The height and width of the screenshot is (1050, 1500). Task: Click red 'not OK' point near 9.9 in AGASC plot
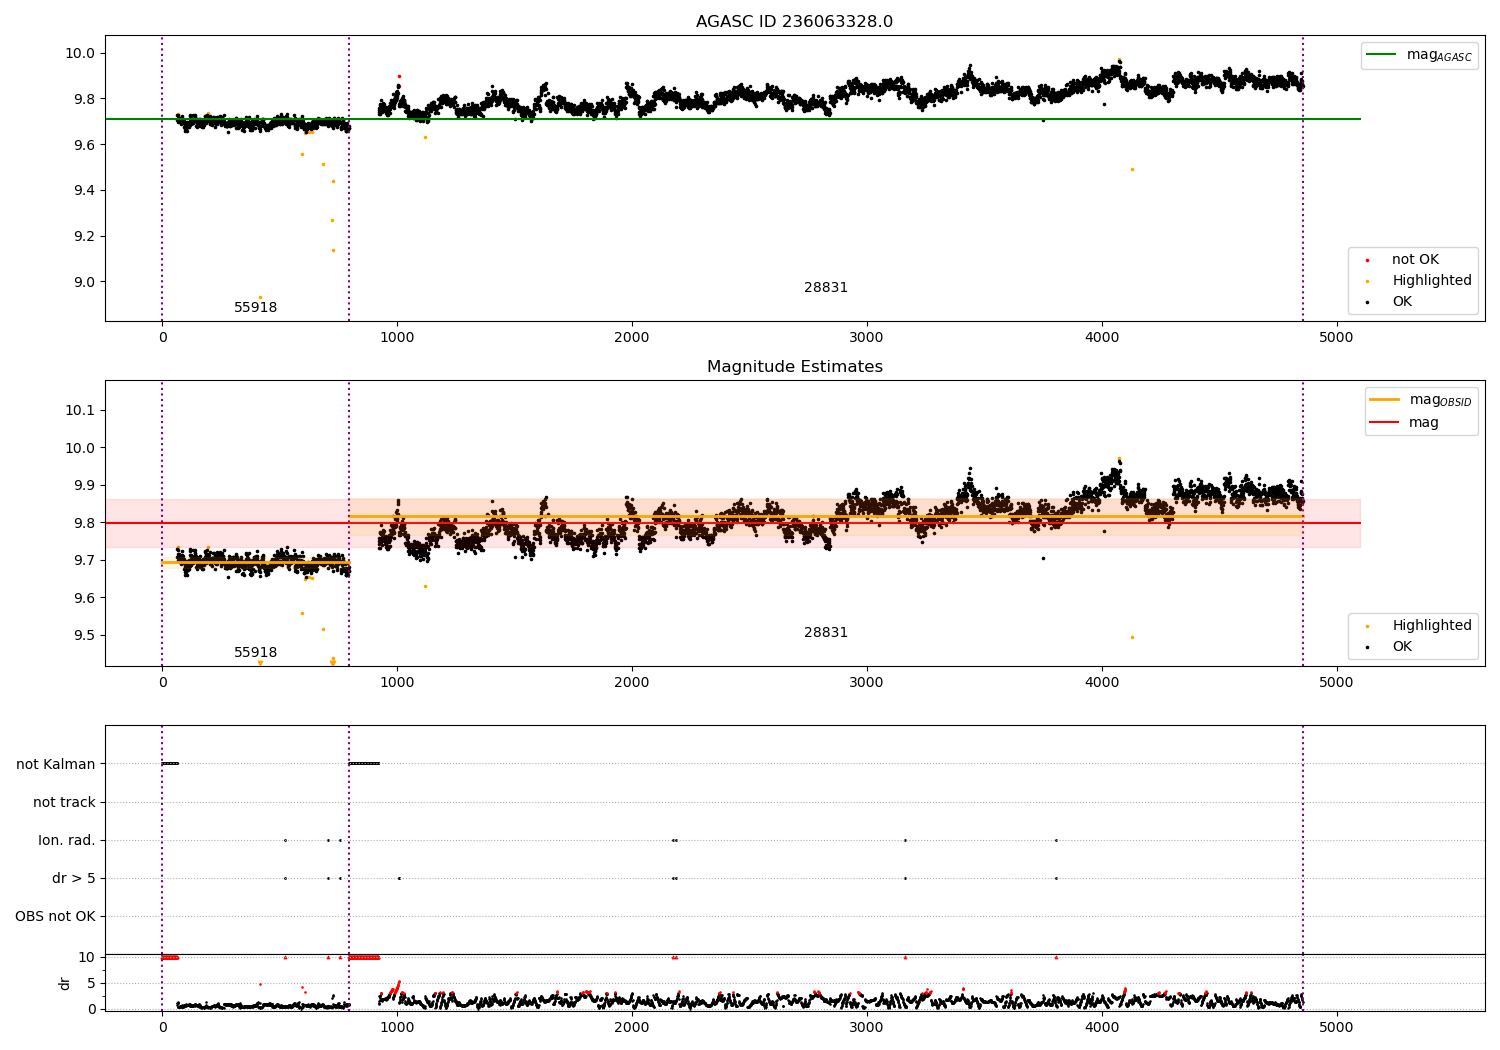tap(399, 76)
